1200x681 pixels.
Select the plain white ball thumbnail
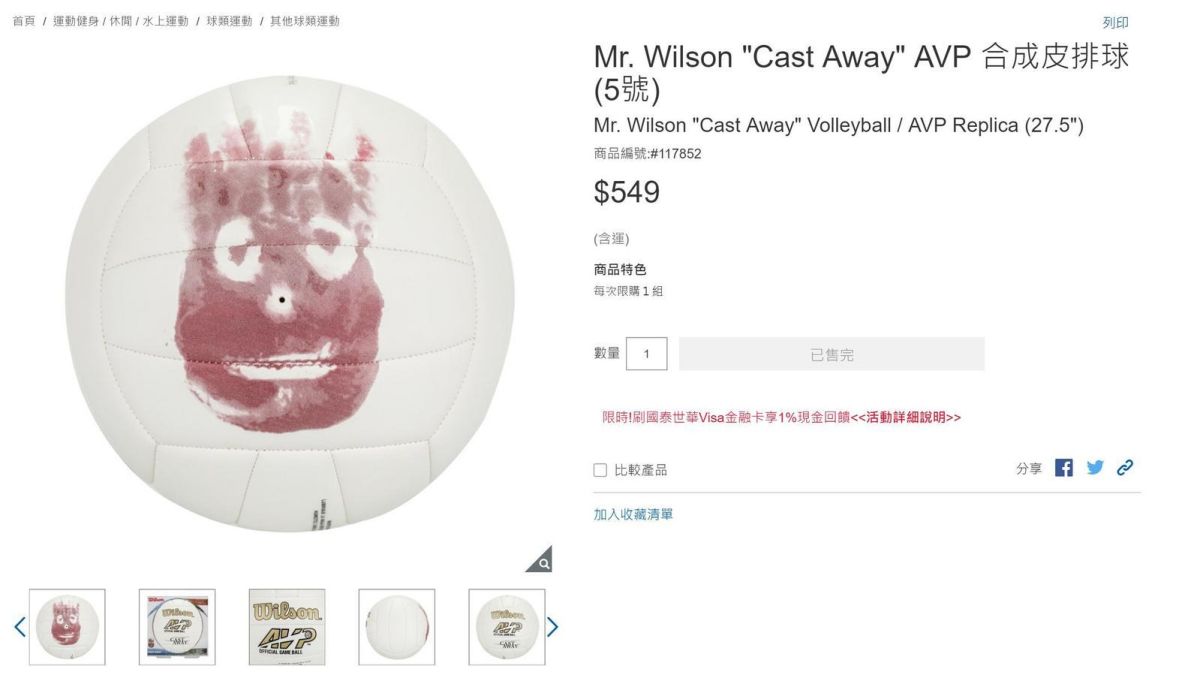click(397, 627)
